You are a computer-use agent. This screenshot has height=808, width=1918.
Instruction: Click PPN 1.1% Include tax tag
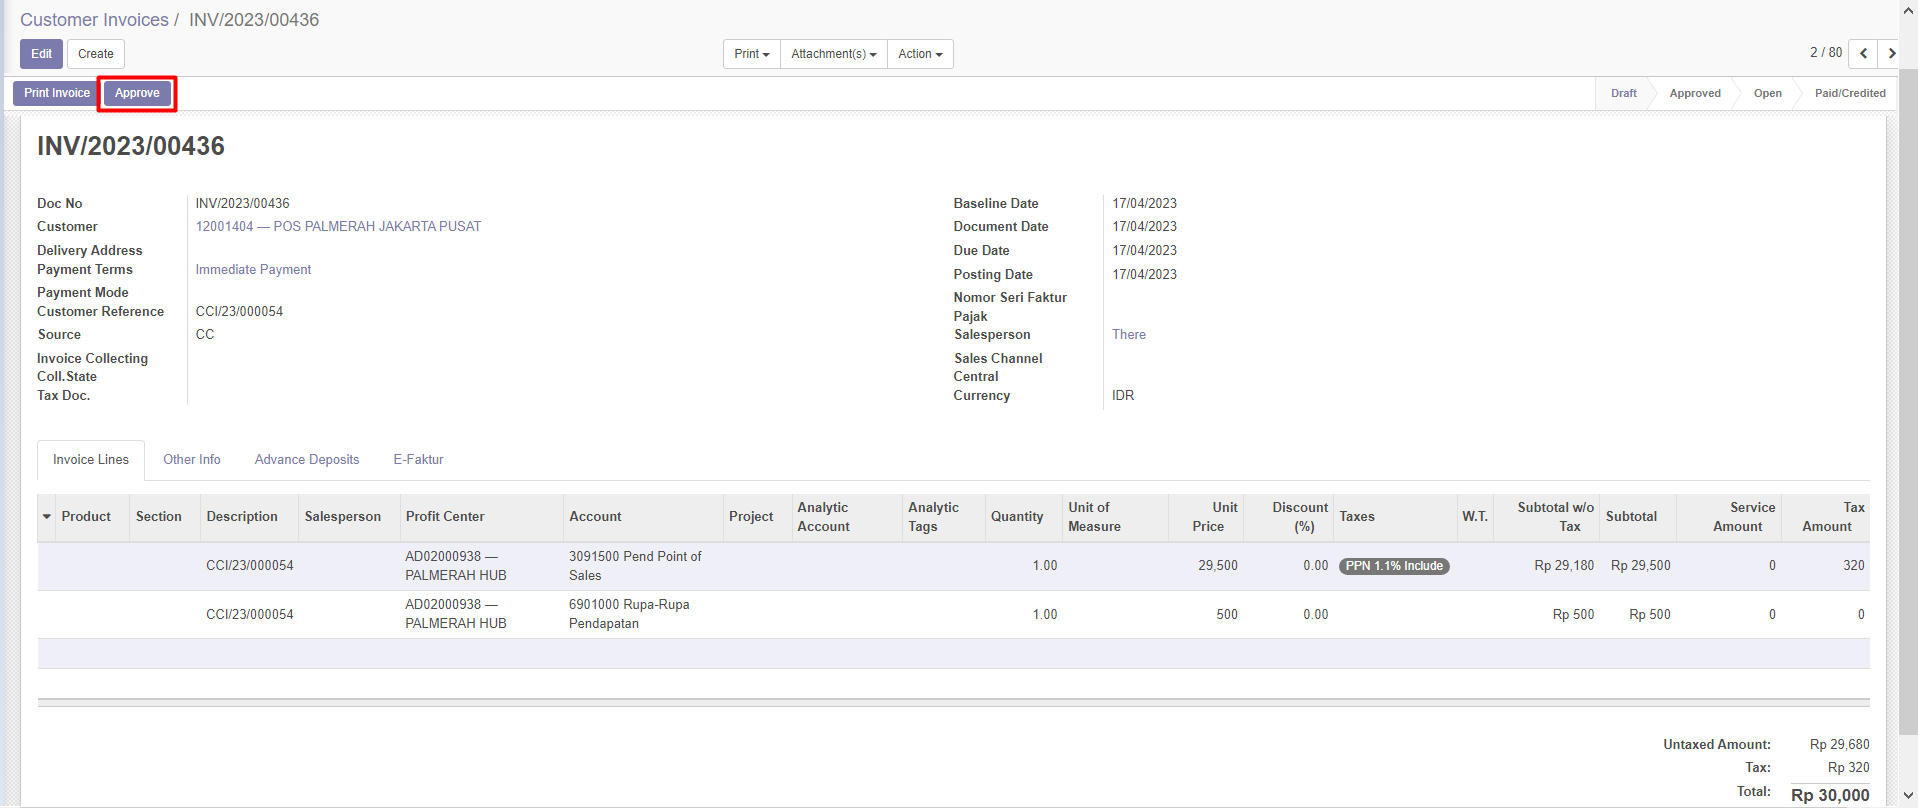[1394, 566]
